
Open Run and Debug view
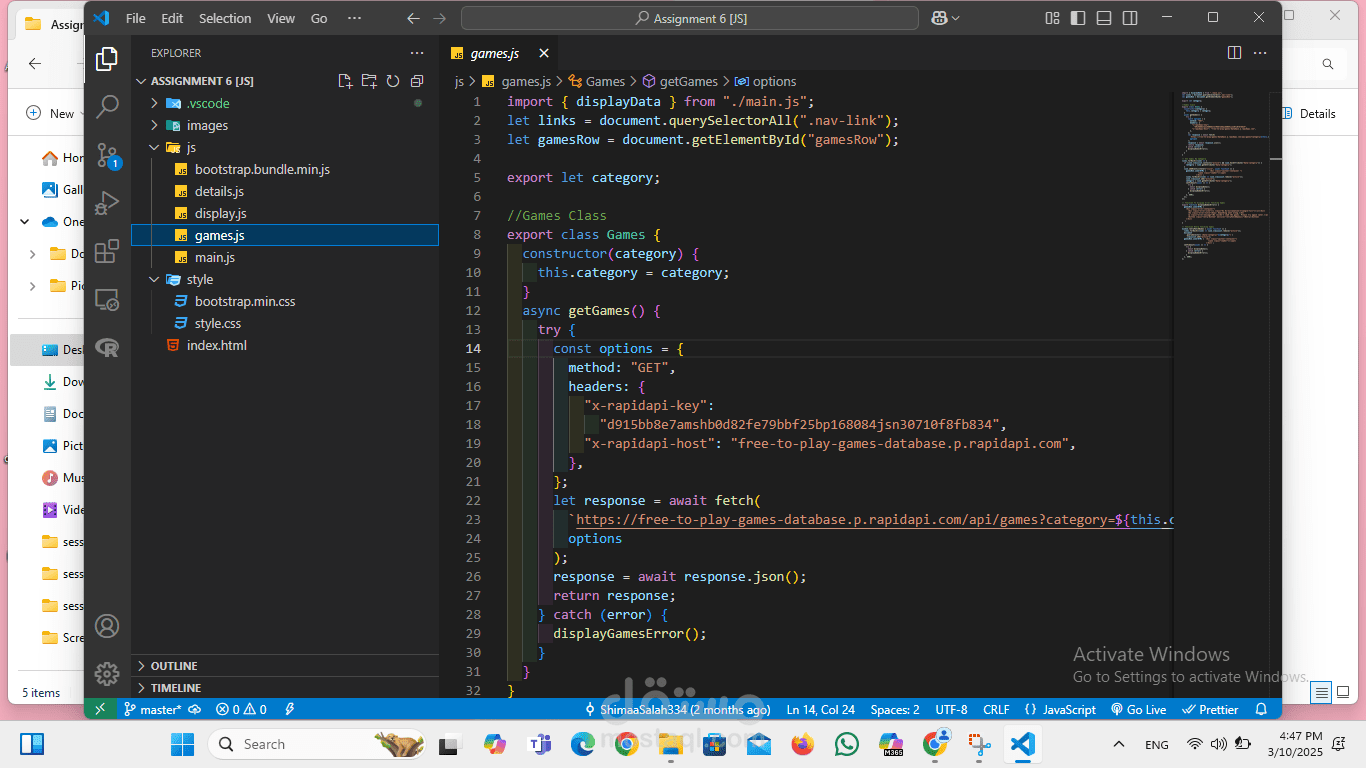[107, 203]
